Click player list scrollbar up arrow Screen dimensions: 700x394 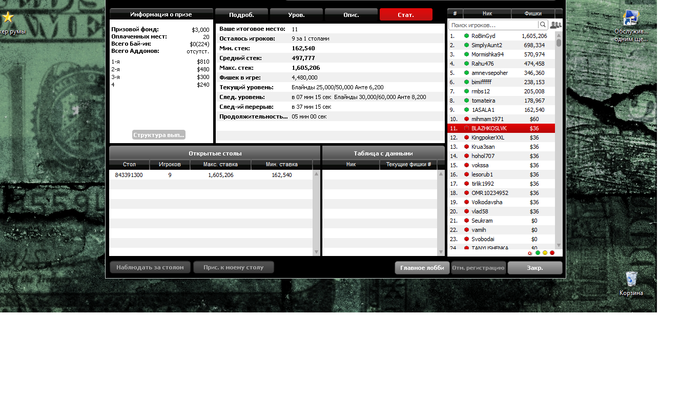(558, 35)
